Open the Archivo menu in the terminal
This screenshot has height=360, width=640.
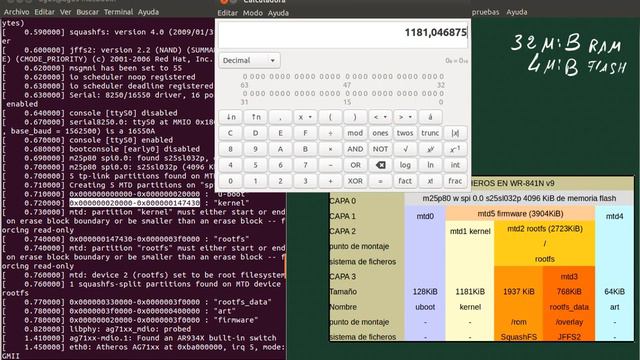coord(16,12)
